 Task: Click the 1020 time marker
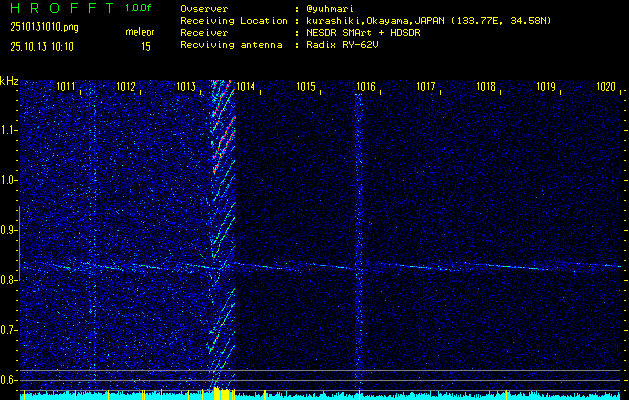tap(606, 87)
